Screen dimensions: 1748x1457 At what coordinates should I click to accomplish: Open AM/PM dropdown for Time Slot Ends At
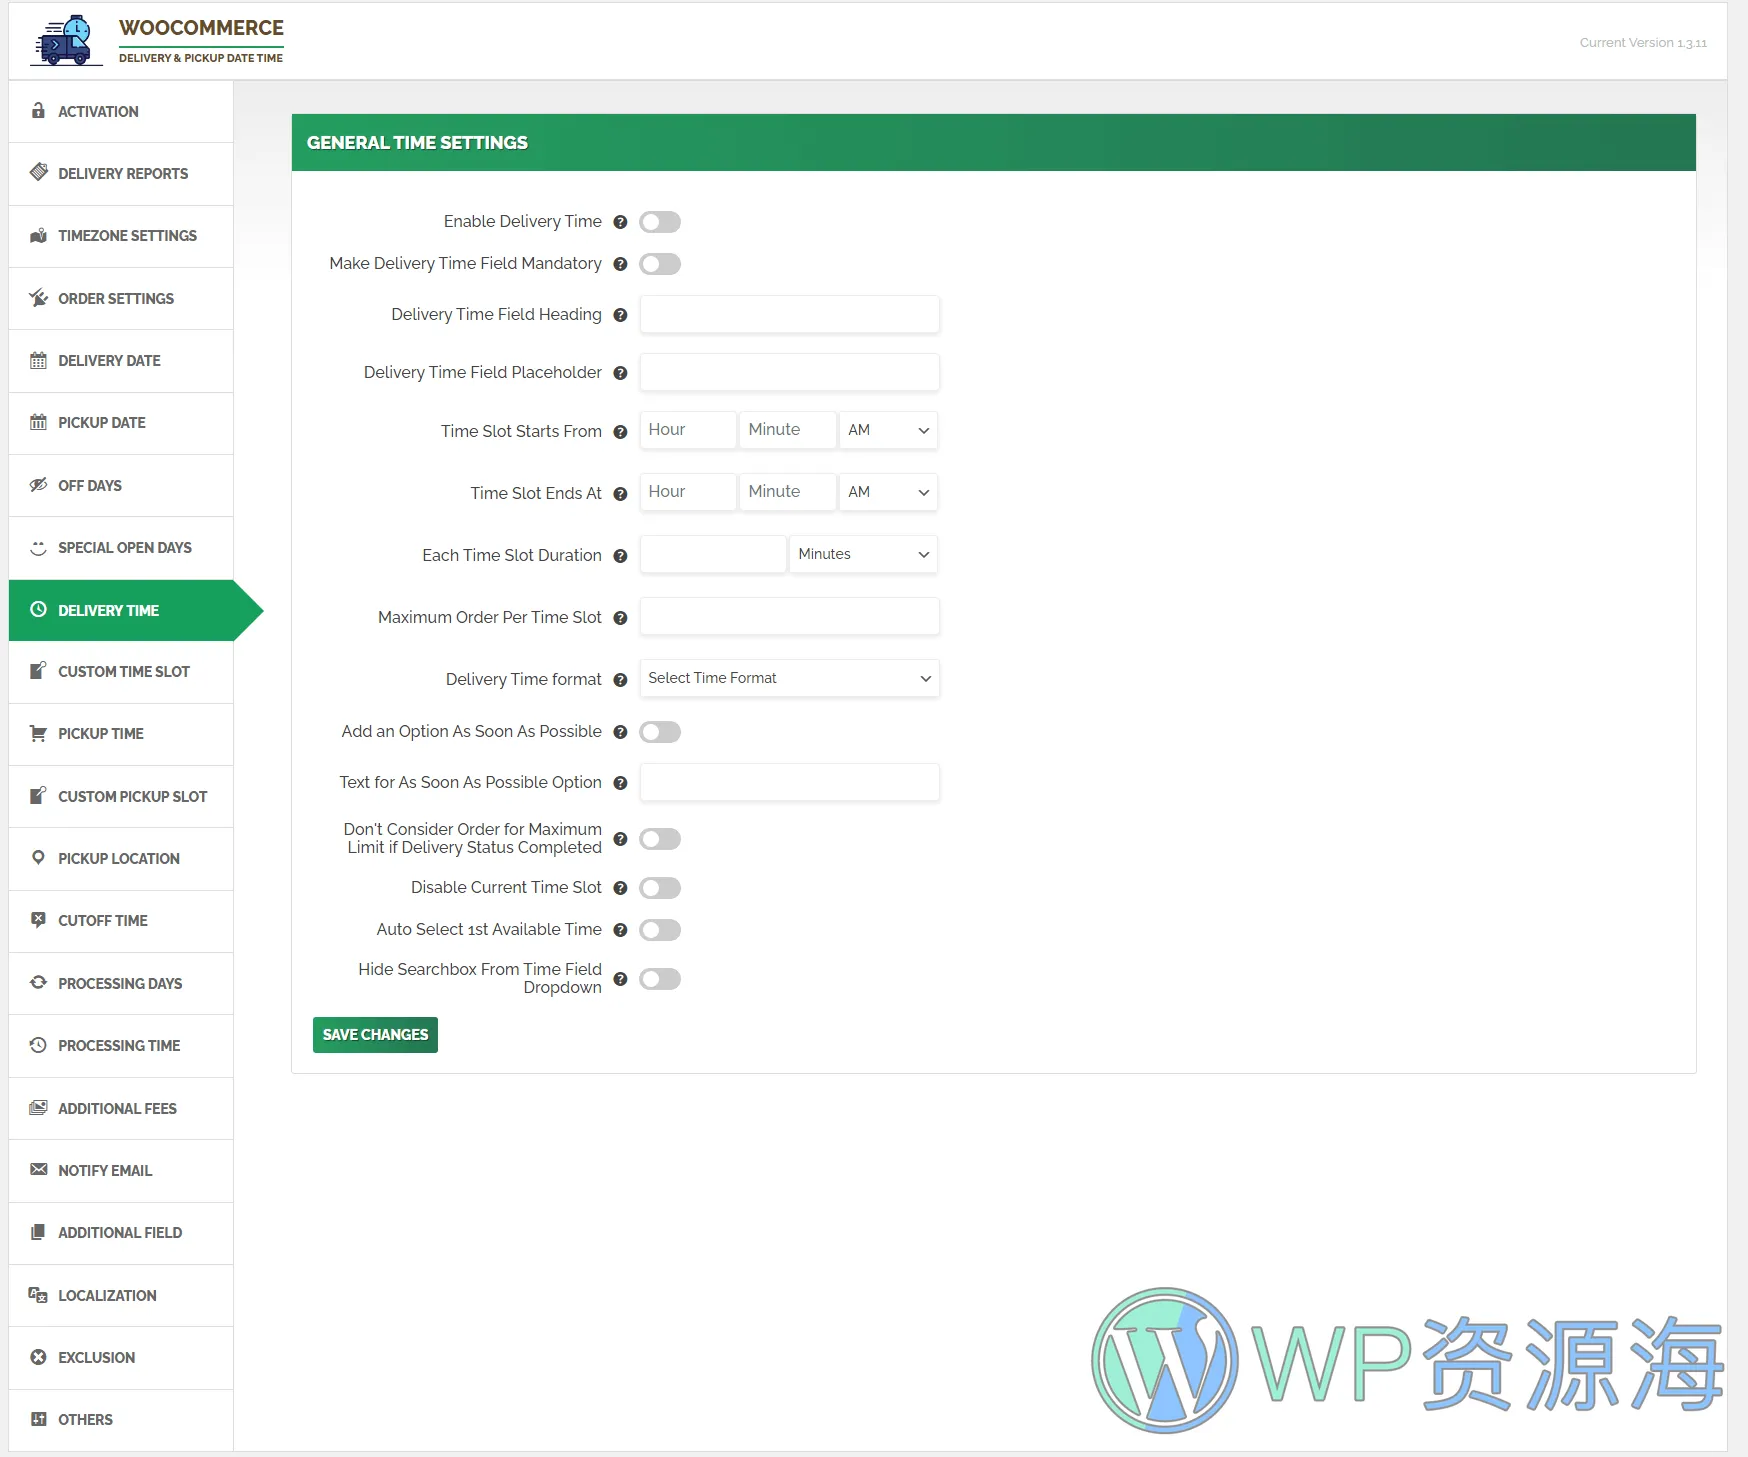[x=887, y=492]
